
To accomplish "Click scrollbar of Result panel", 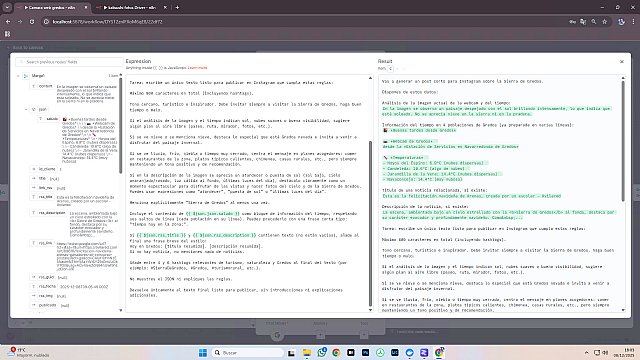I will coord(623,141).
